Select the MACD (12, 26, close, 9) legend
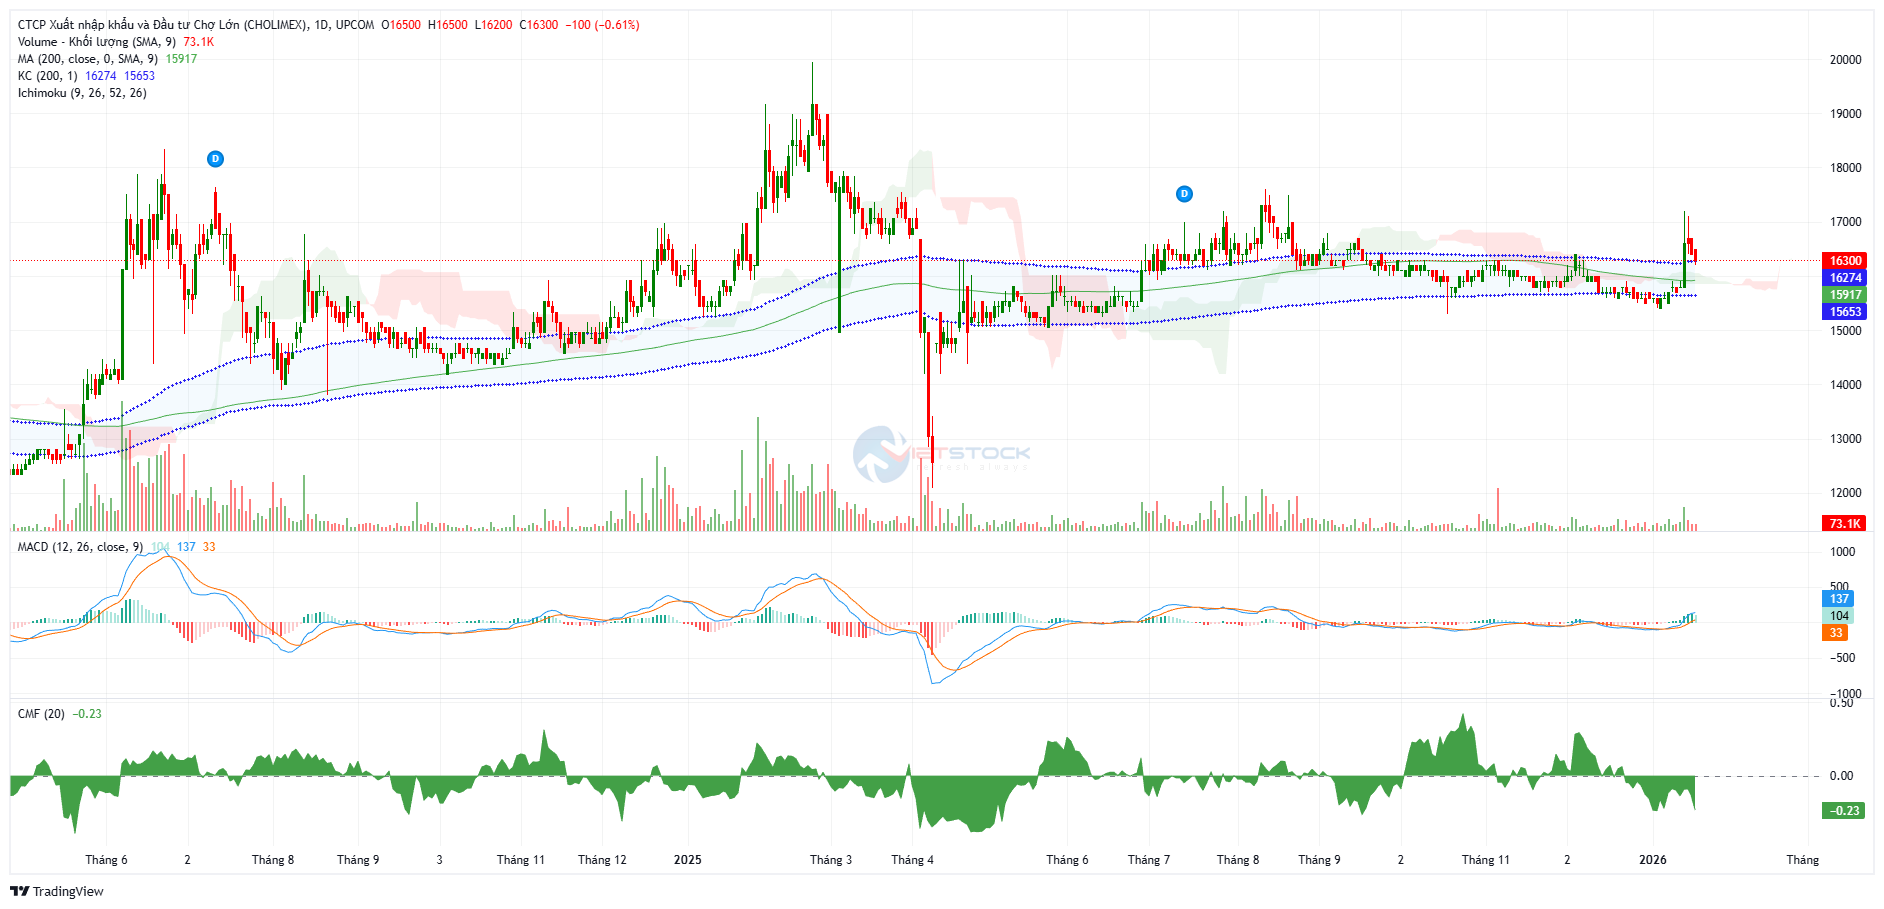This screenshot has width=1884, height=909. [x=80, y=547]
